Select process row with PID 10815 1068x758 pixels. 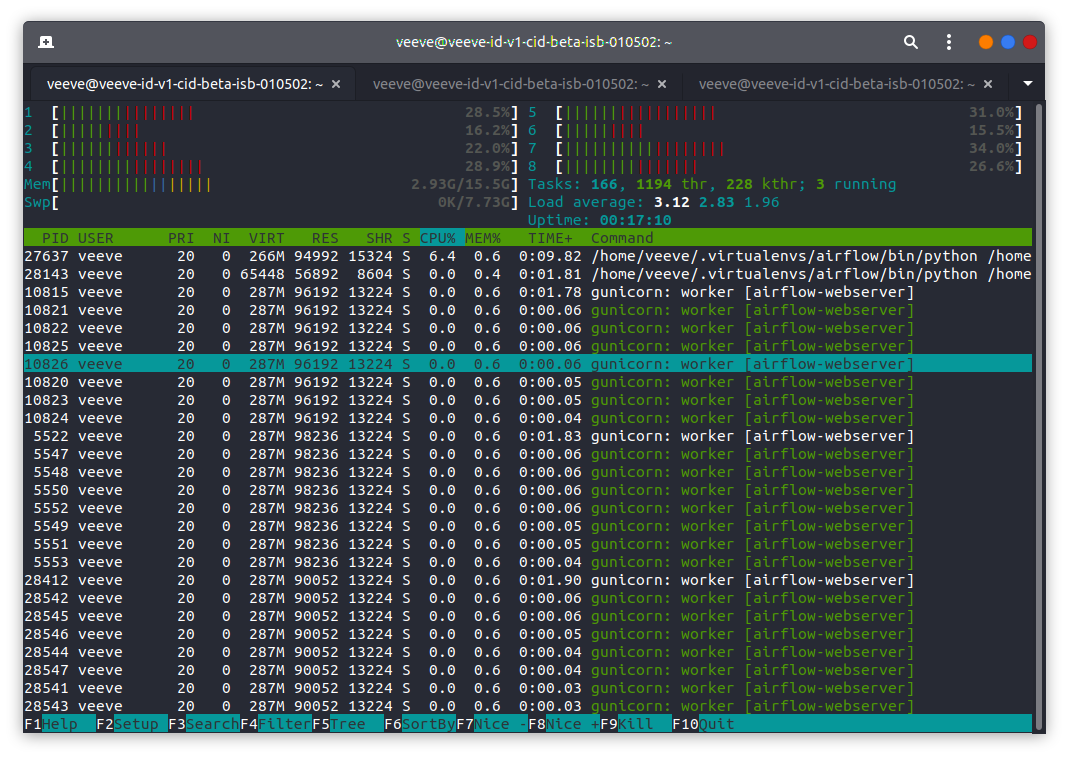pyautogui.click(x=528, y=292)
